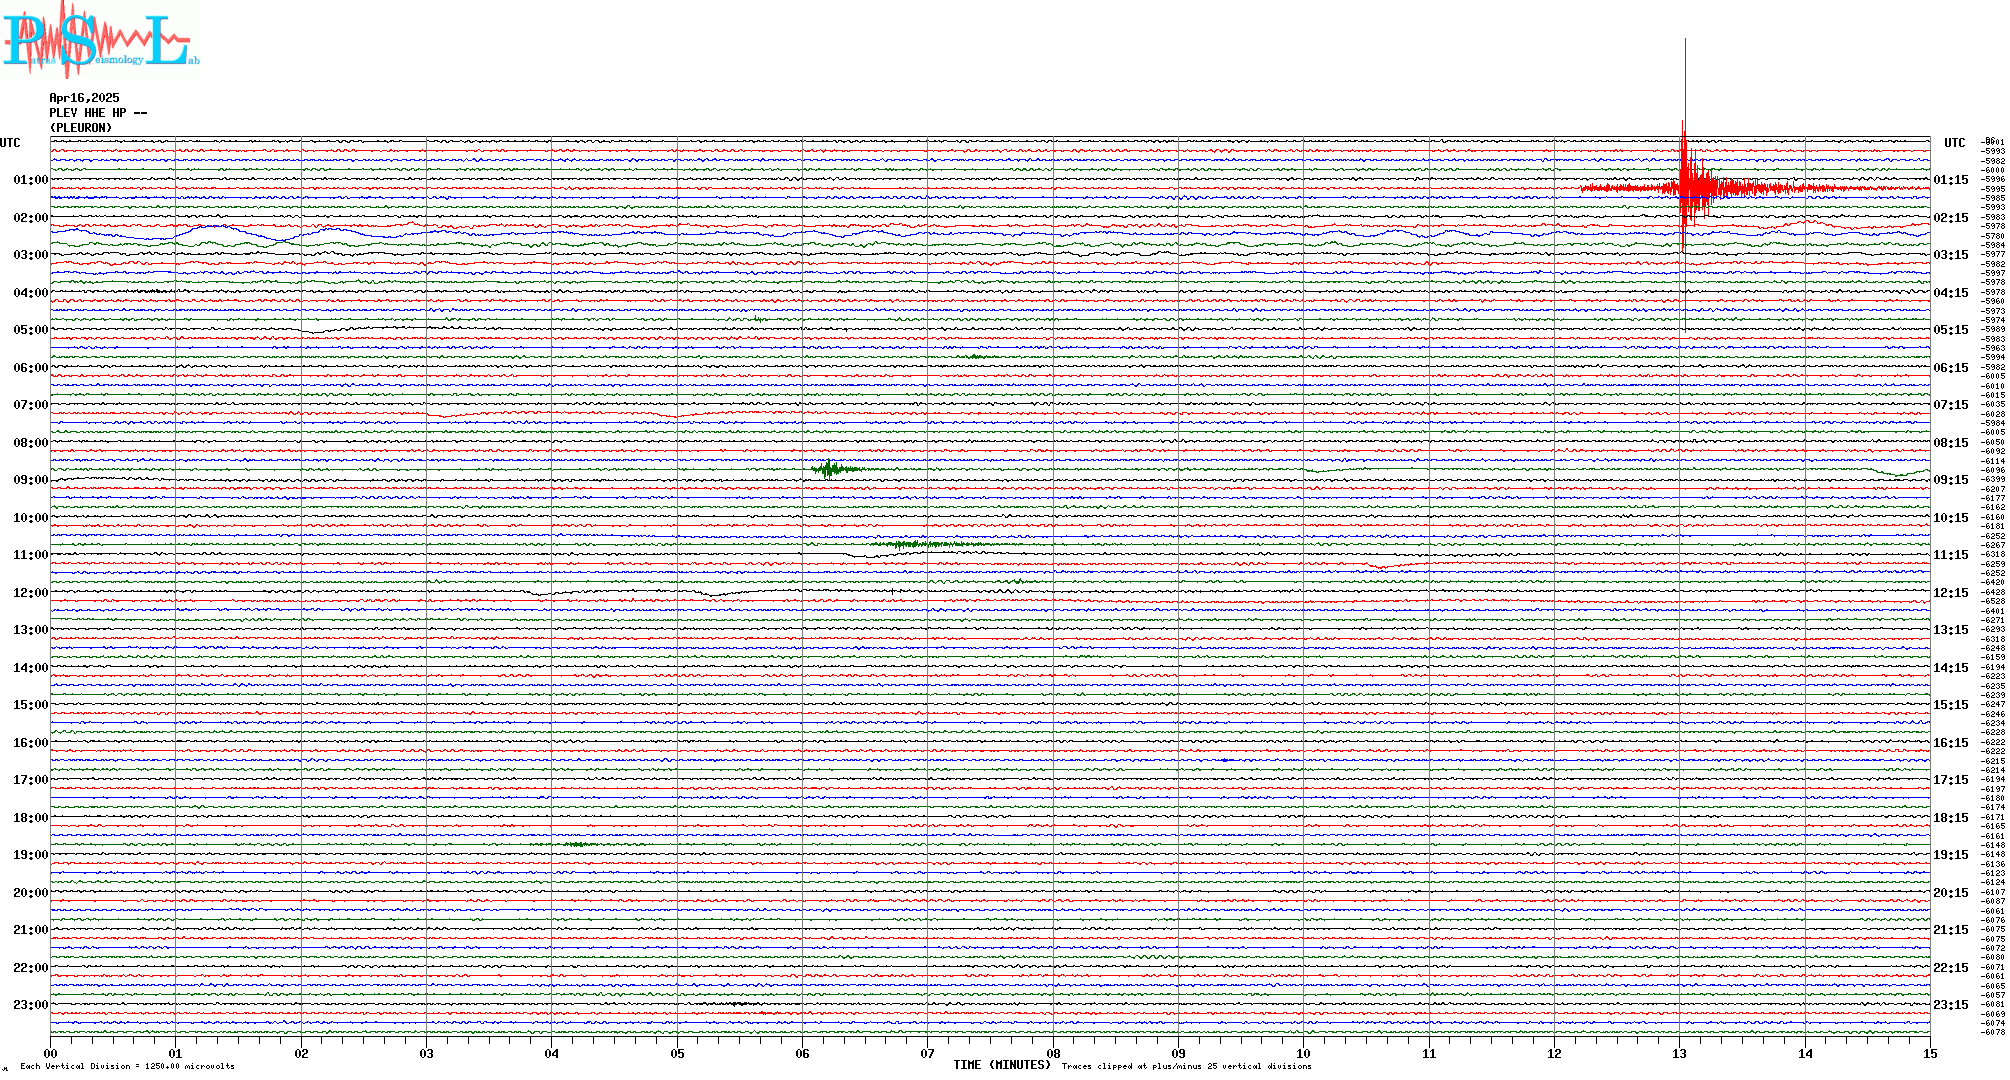Click the PLEV HHE HP station label

click(x=97, y=113)
